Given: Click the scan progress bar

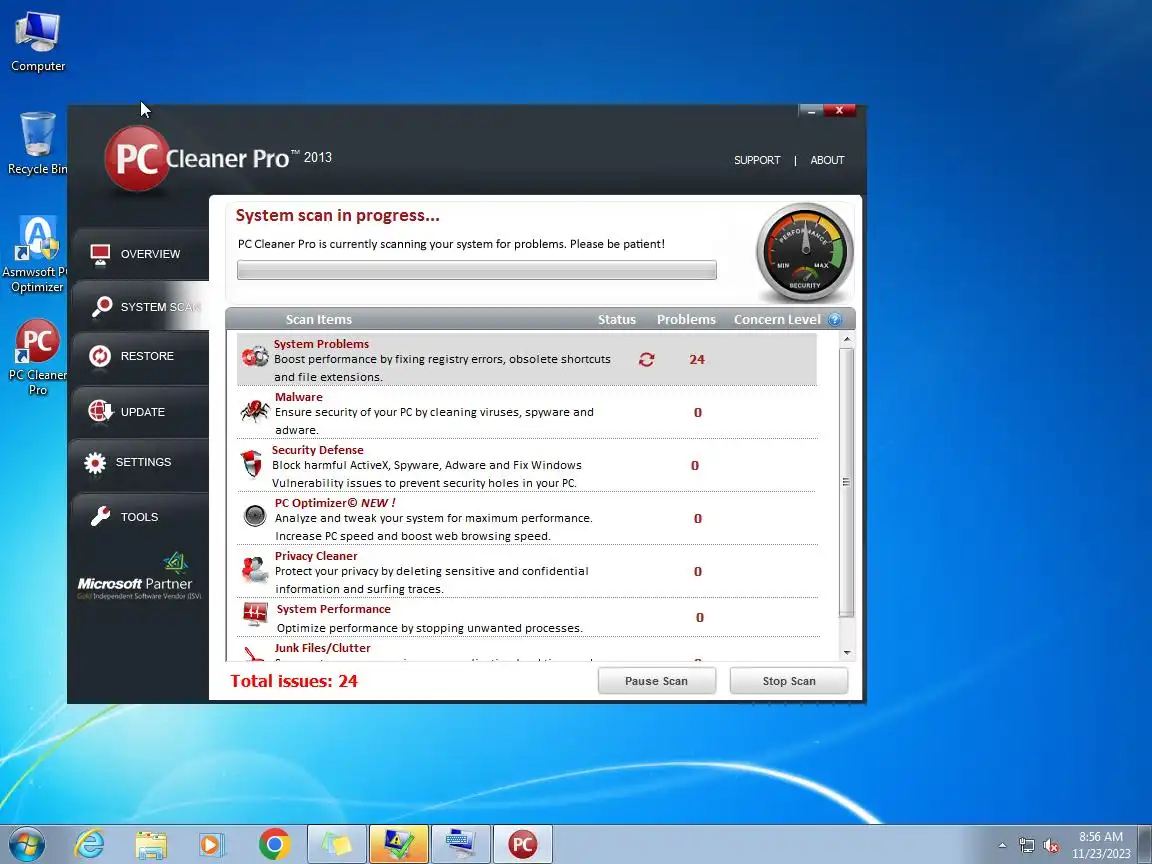Looking at the screenshot, I should (x=476, y=270).
